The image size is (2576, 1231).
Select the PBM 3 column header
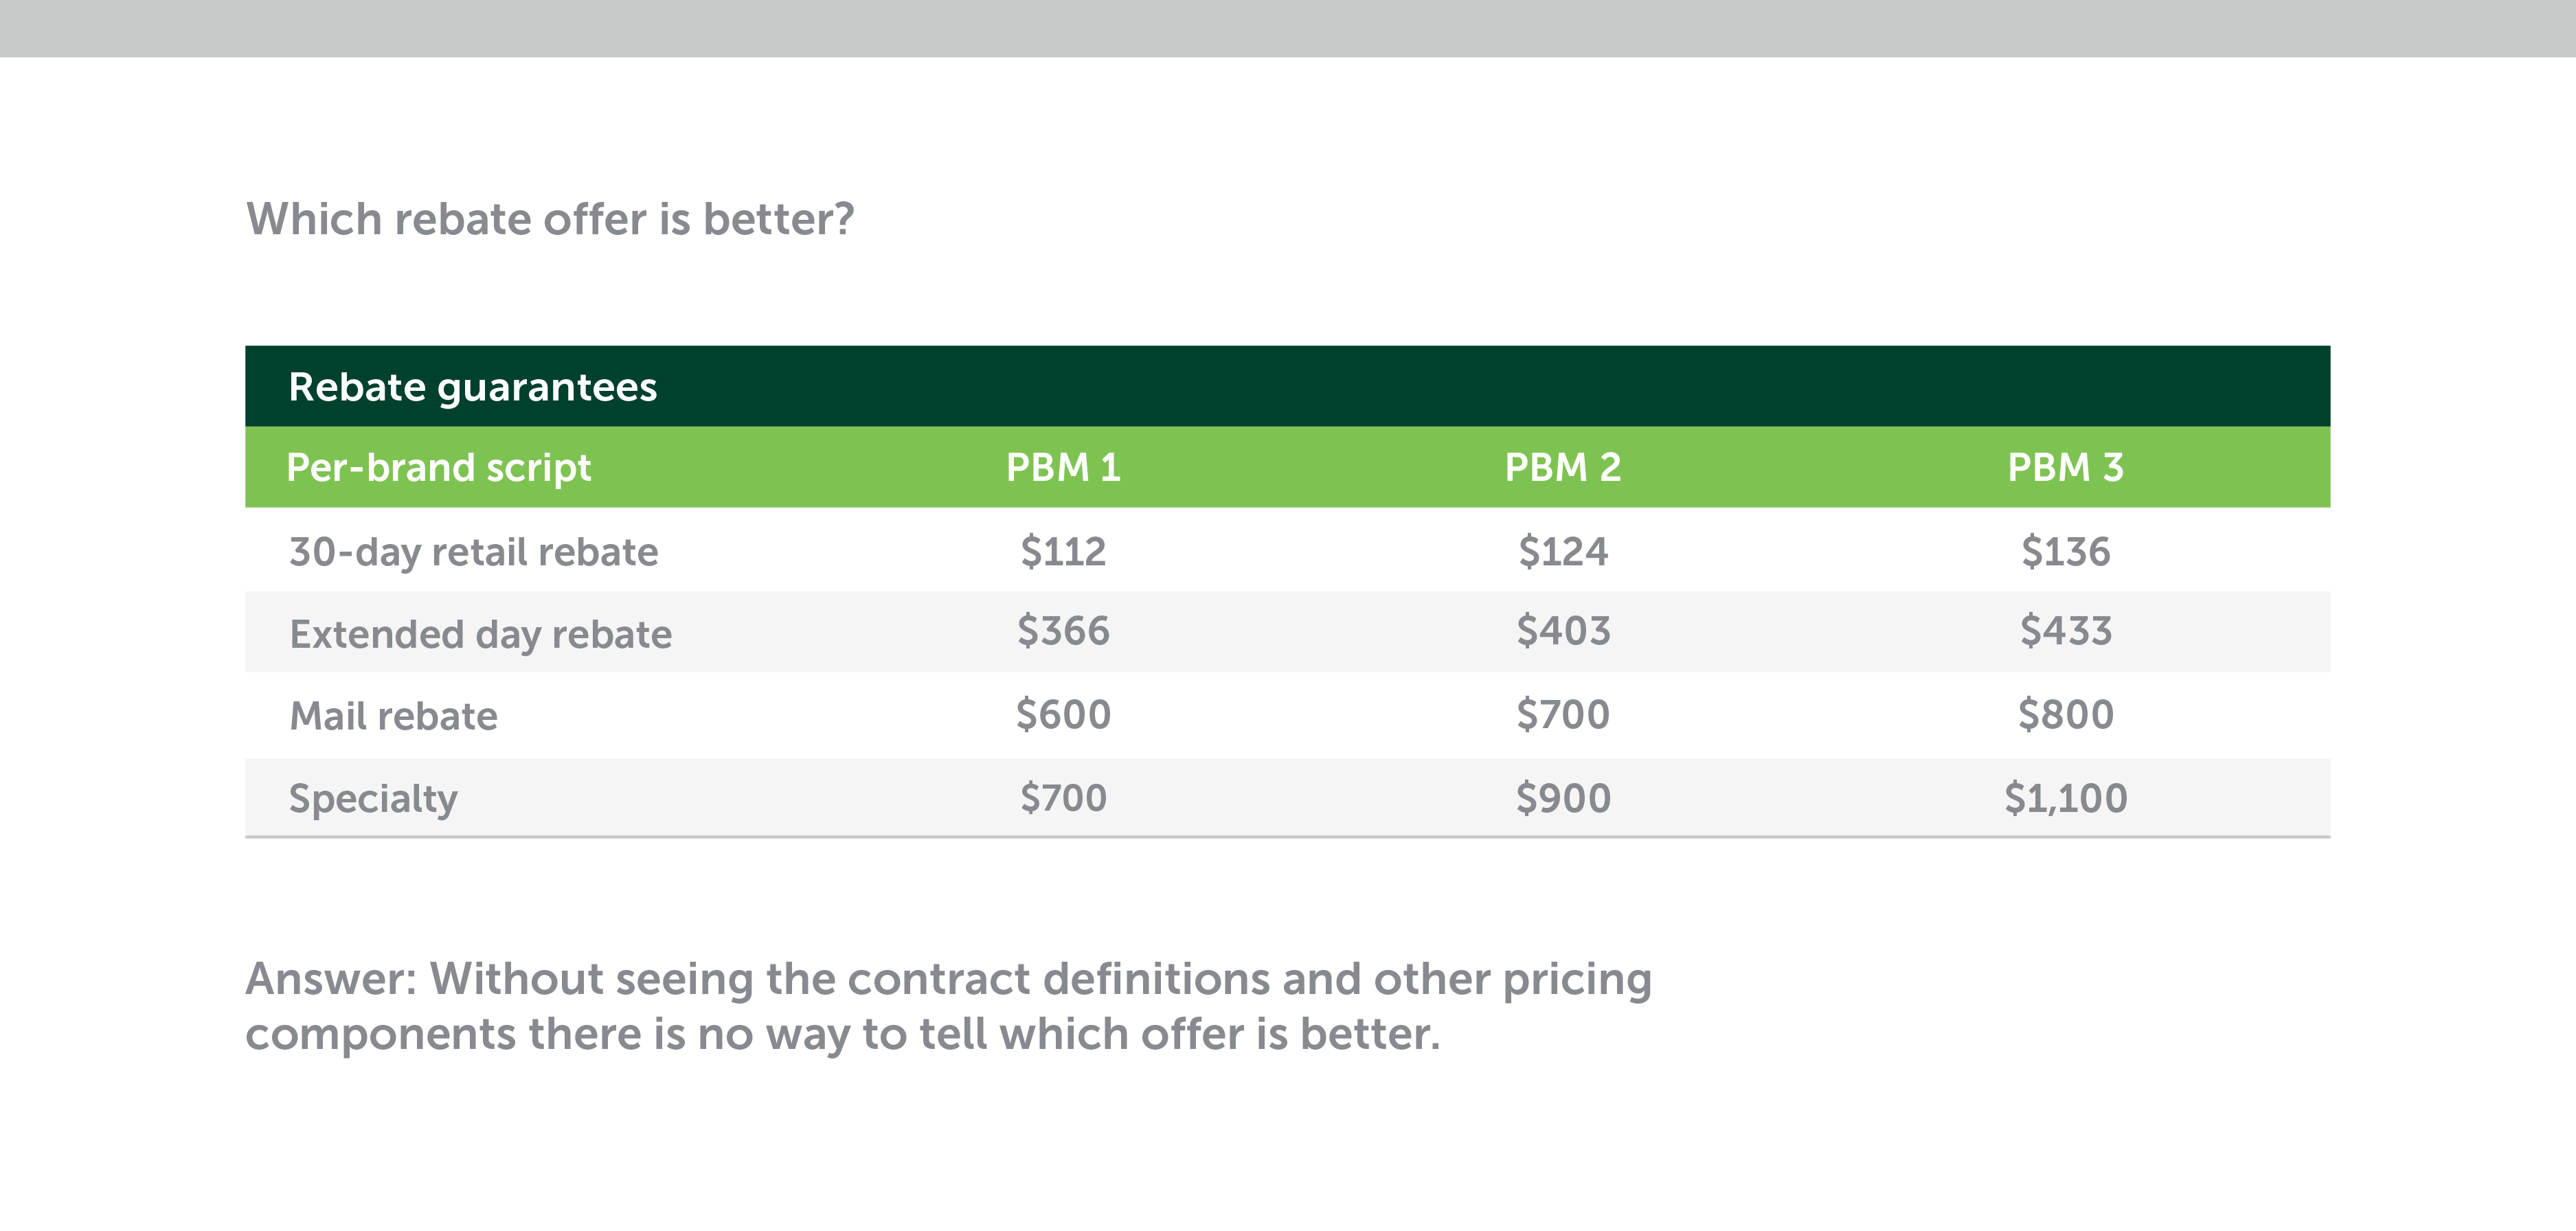(2065, 468)
